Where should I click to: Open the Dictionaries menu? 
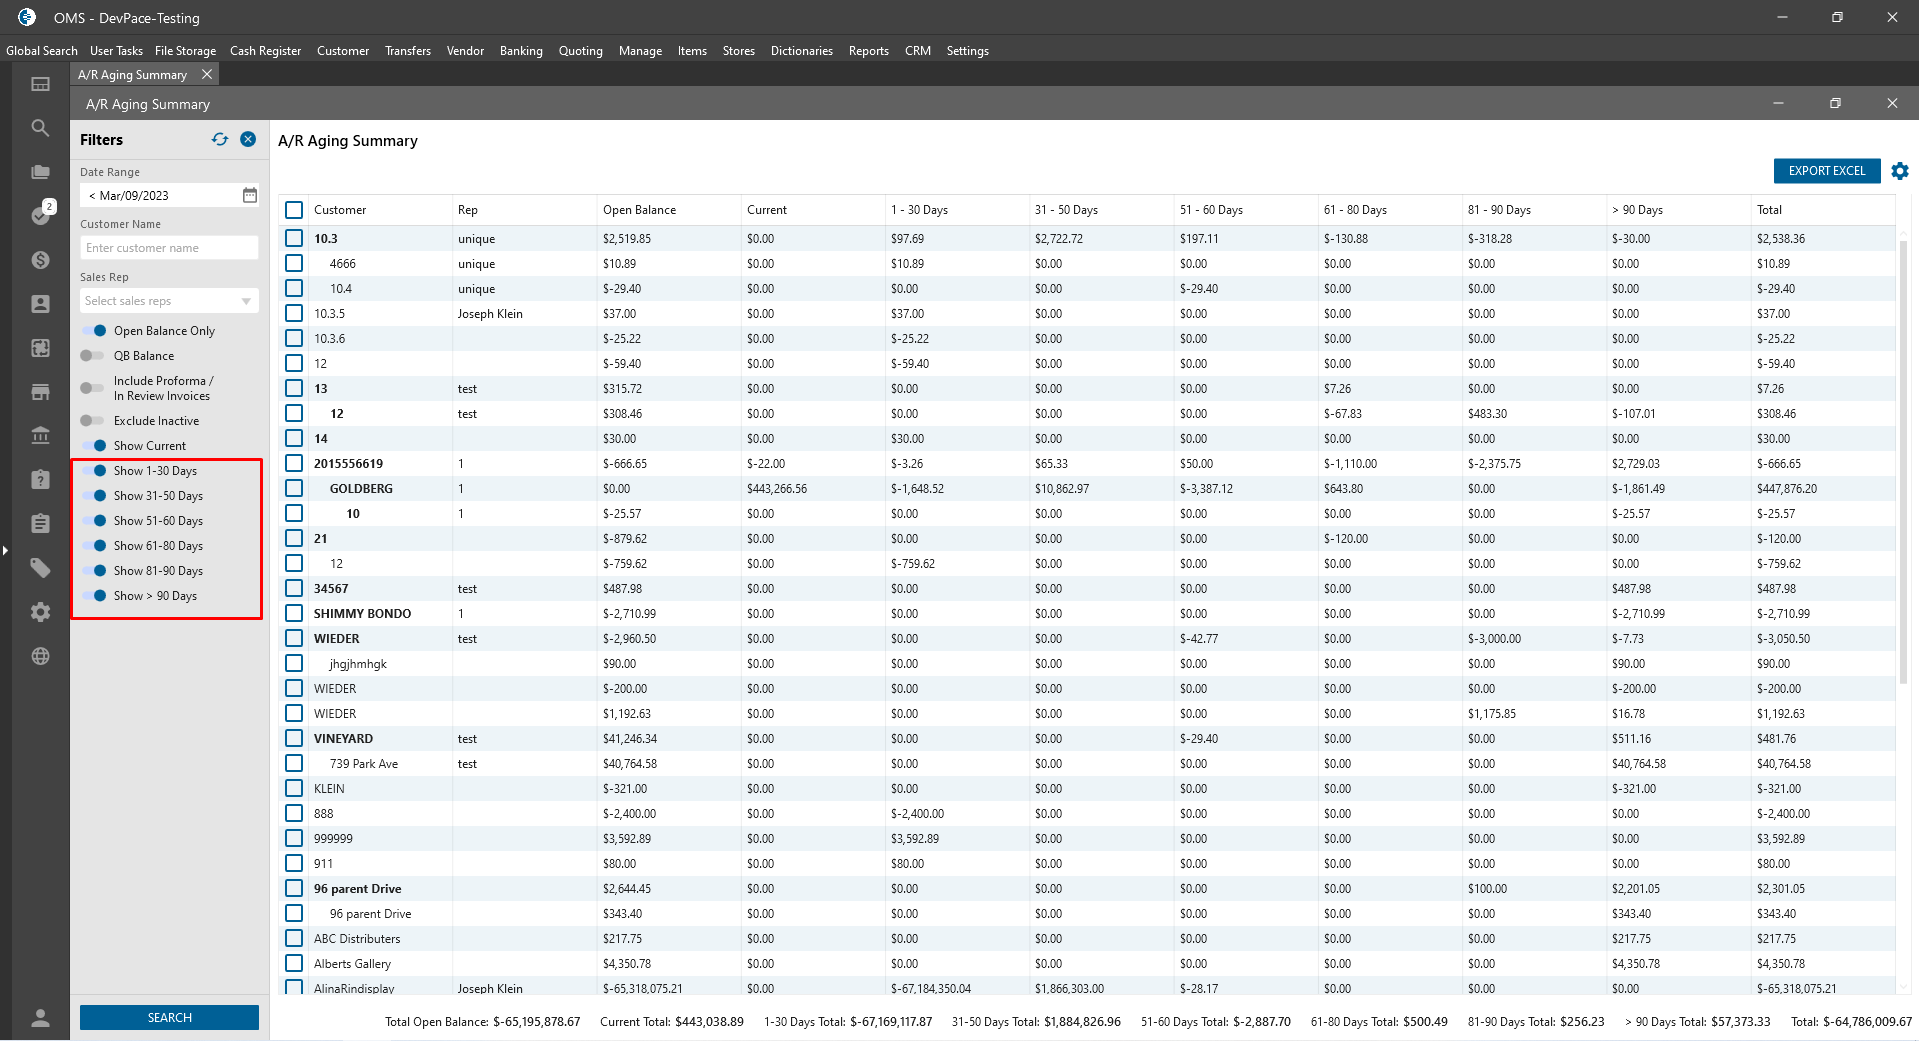tap(801, 50)
